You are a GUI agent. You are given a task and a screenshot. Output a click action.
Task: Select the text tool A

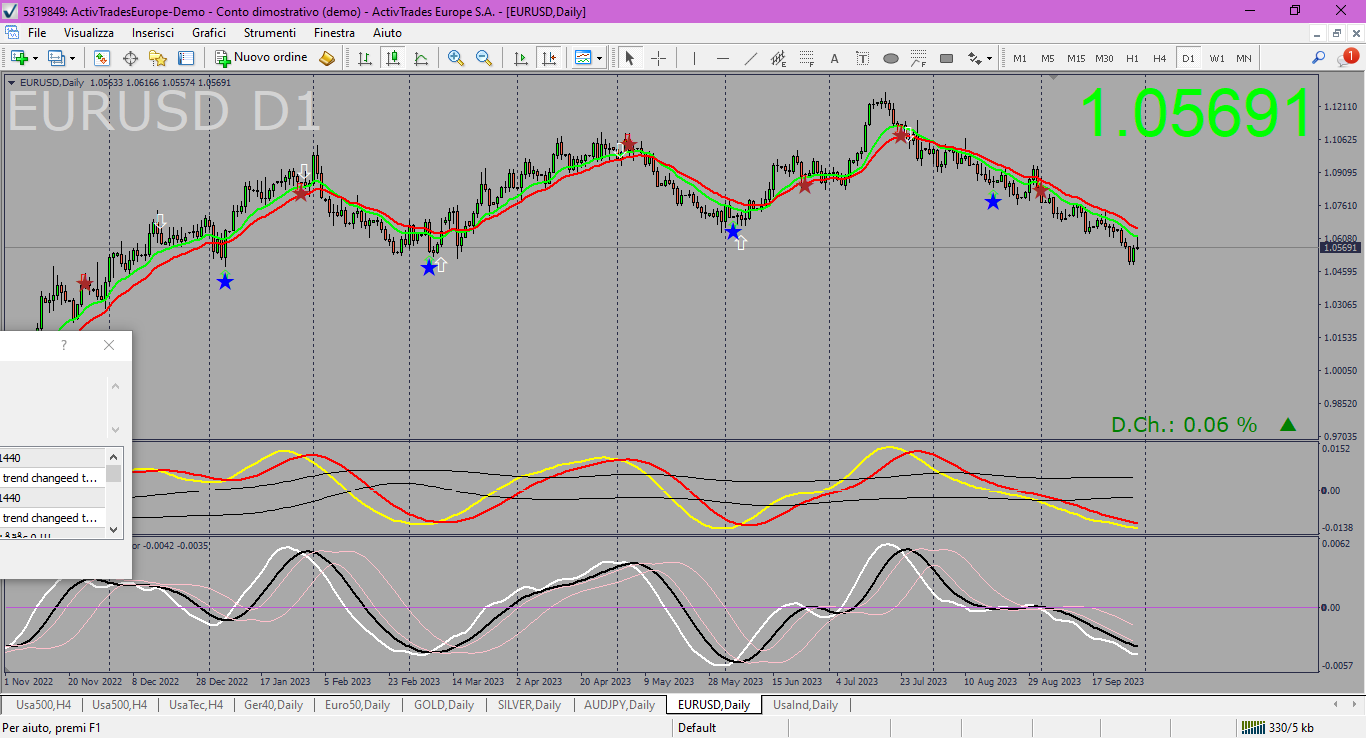(834, 58)
